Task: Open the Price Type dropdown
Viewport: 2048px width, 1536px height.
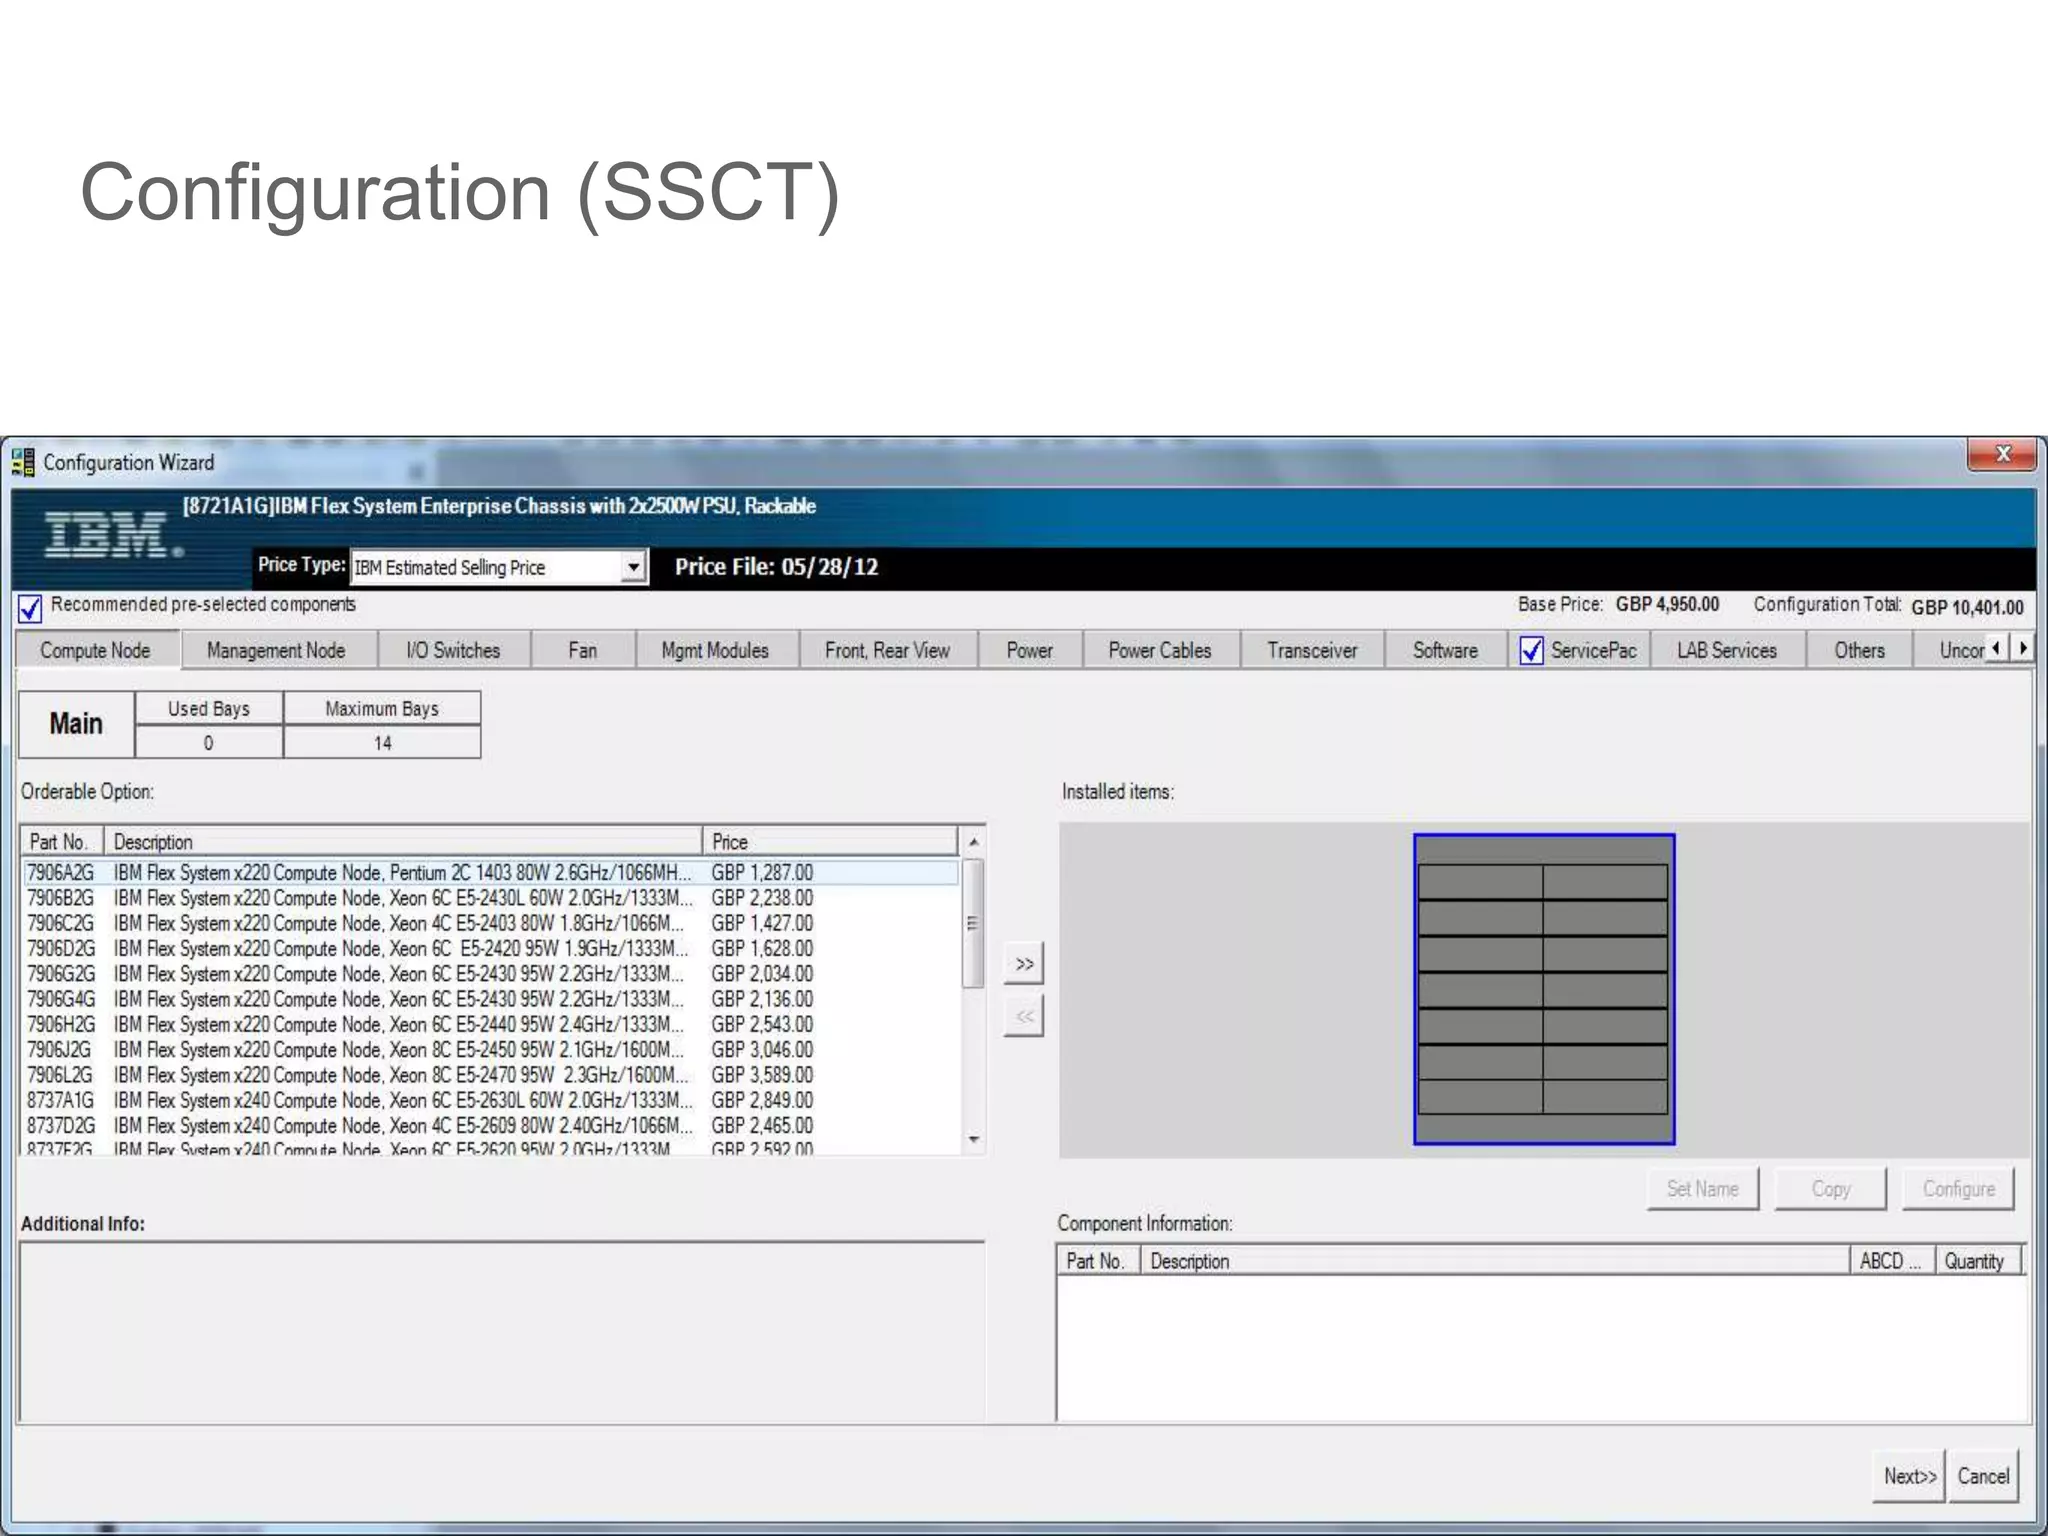Action: pos(633,567)
